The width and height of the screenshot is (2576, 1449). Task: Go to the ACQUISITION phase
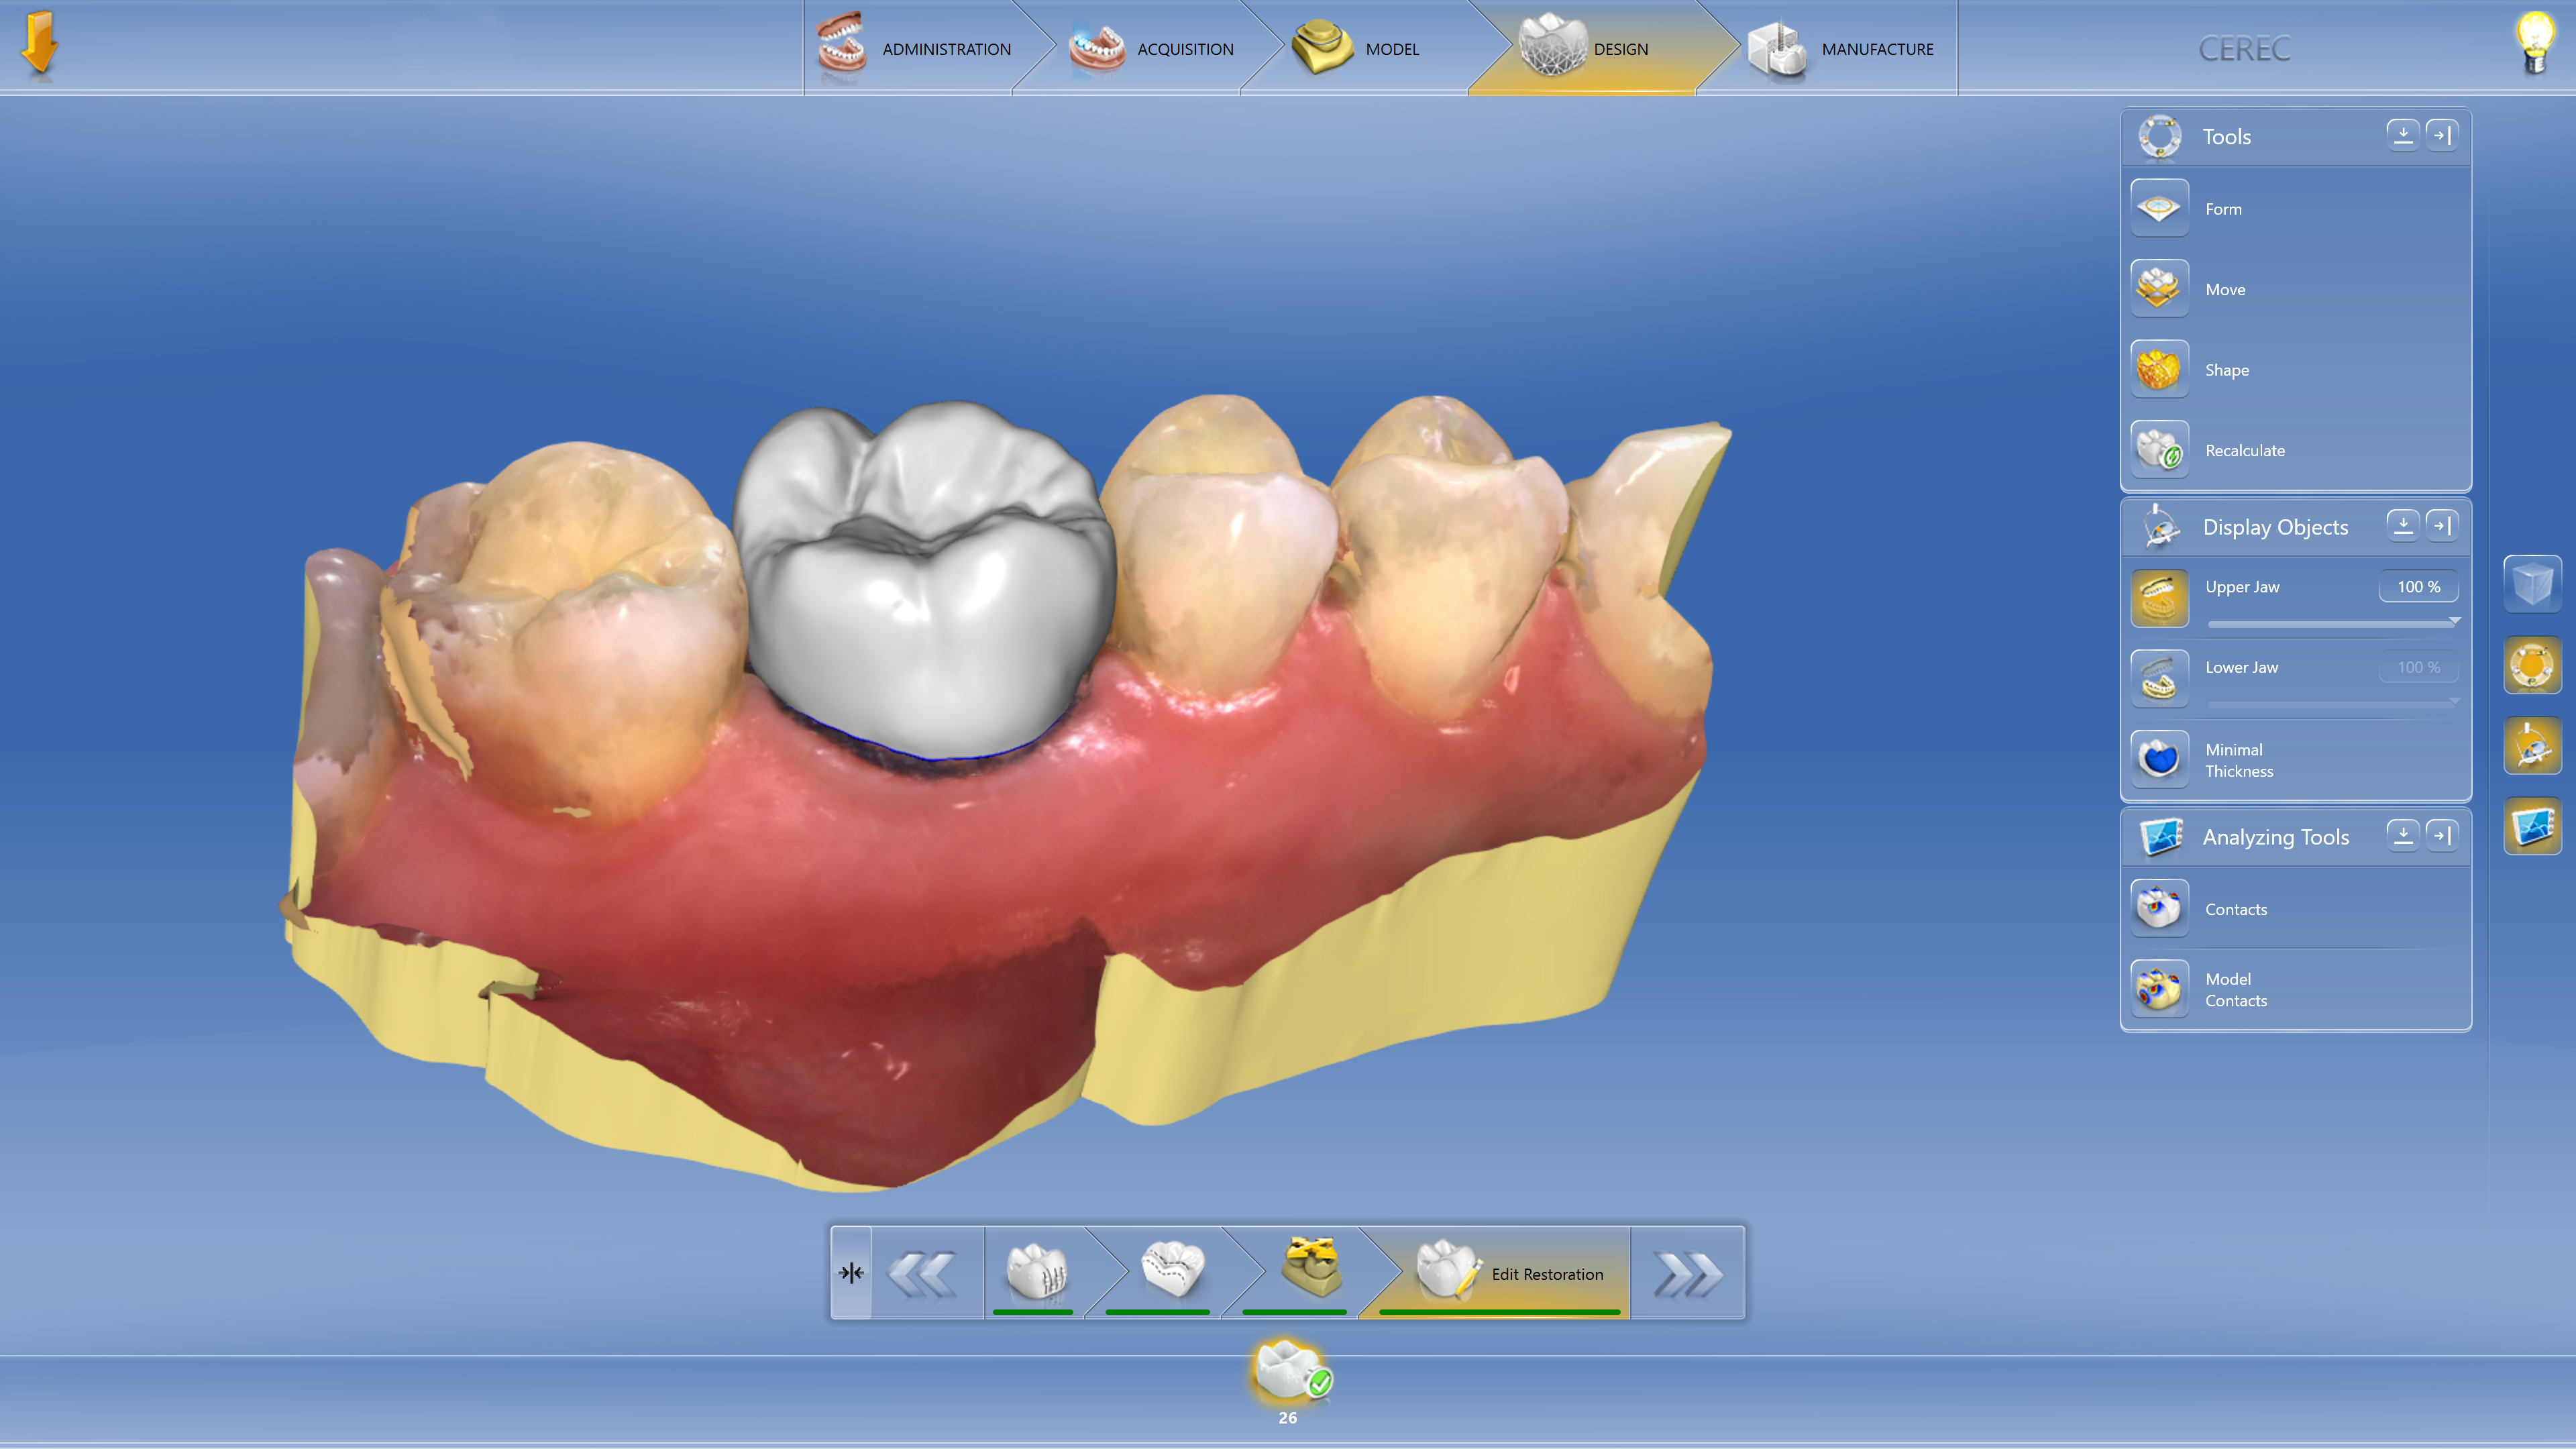[1151, 48]
